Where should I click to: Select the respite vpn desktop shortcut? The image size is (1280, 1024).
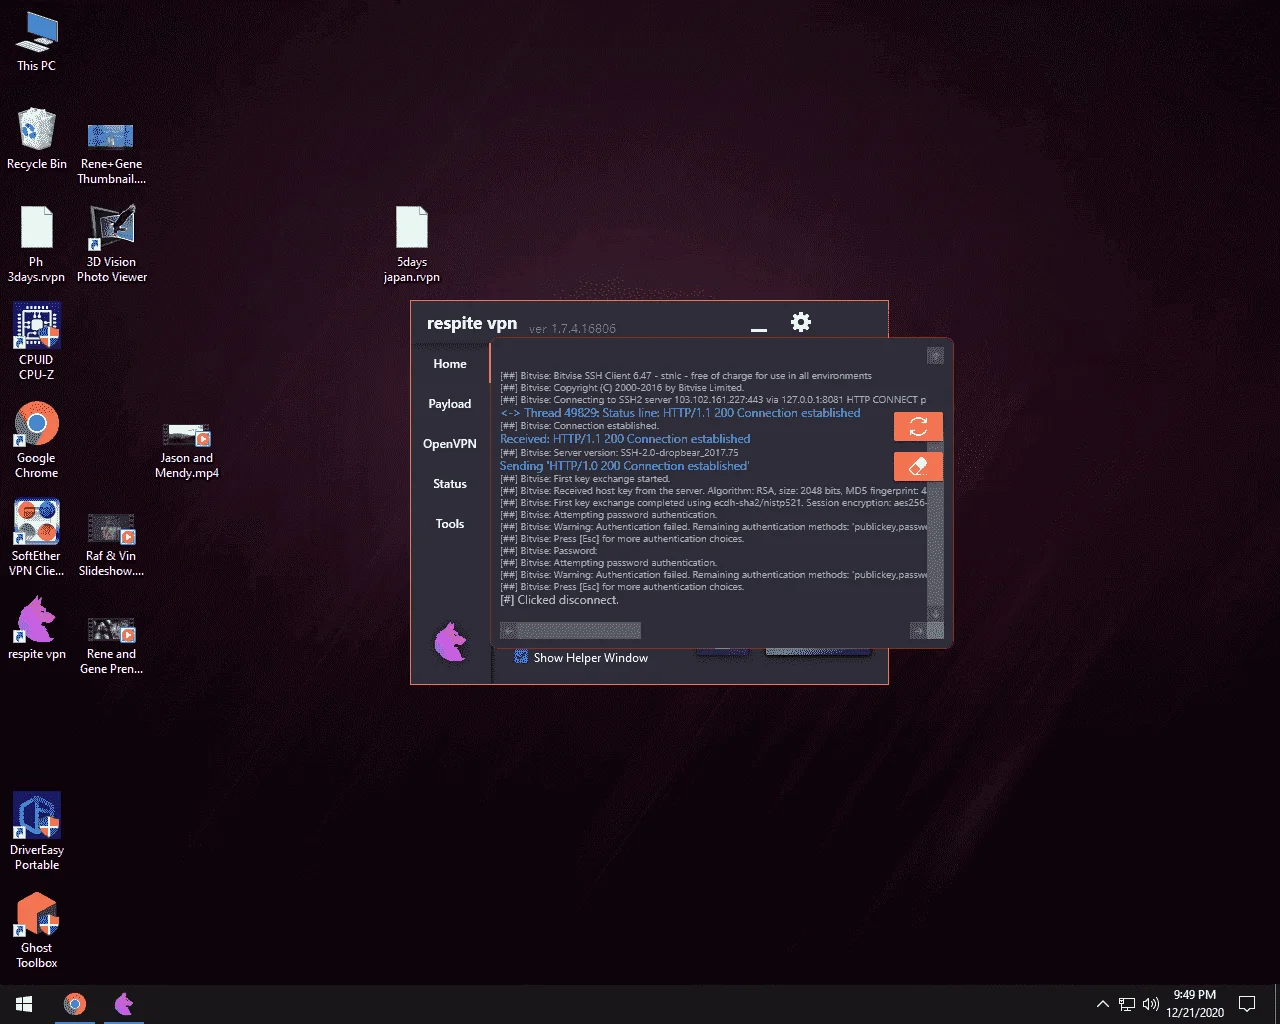click(37, 629)
